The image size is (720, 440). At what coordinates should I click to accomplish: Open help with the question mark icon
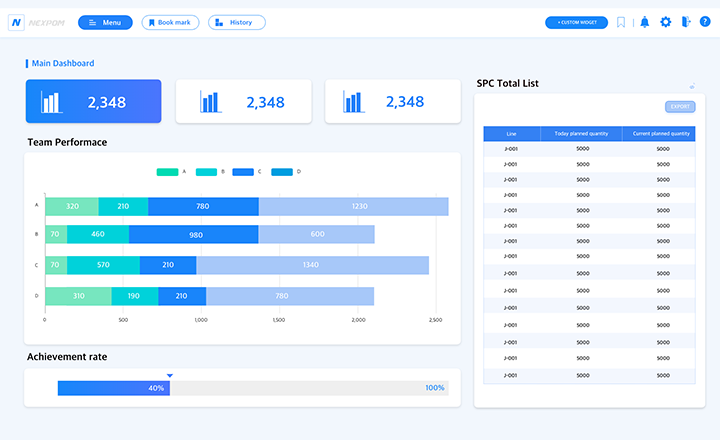704,22
